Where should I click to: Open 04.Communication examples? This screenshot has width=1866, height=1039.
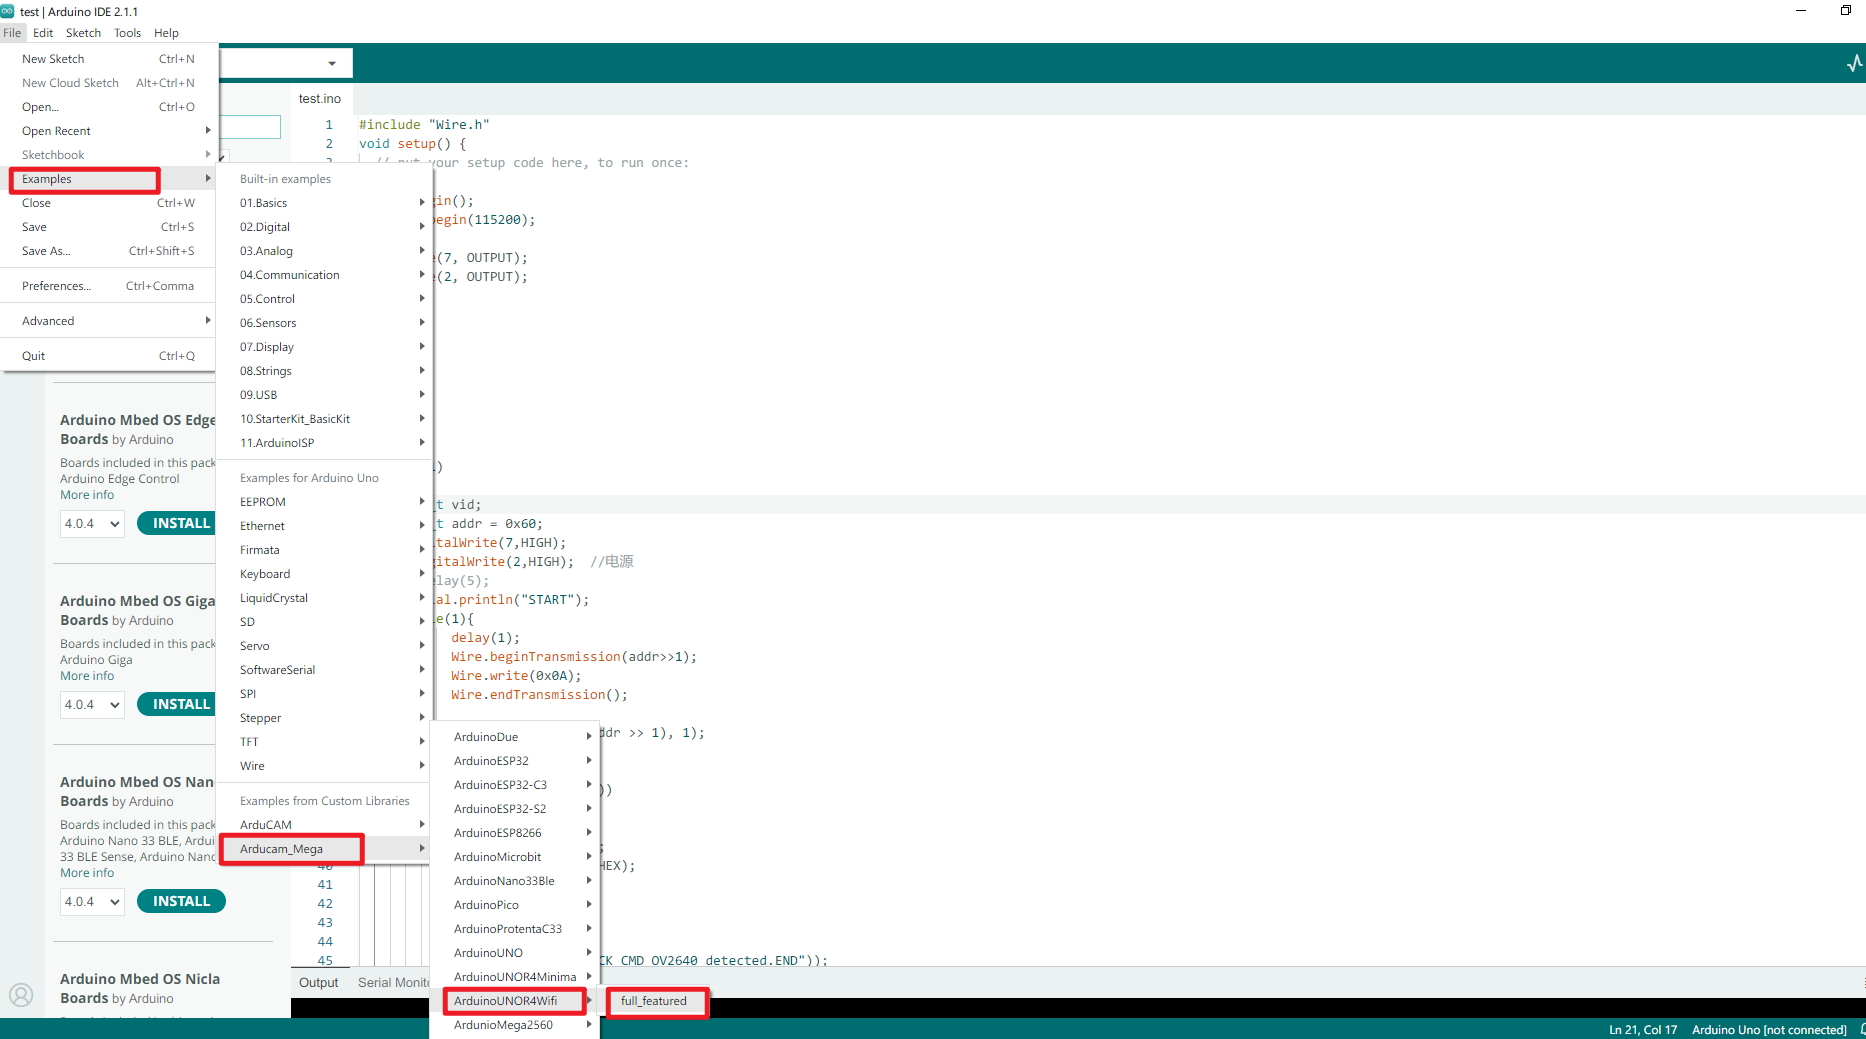325,275
